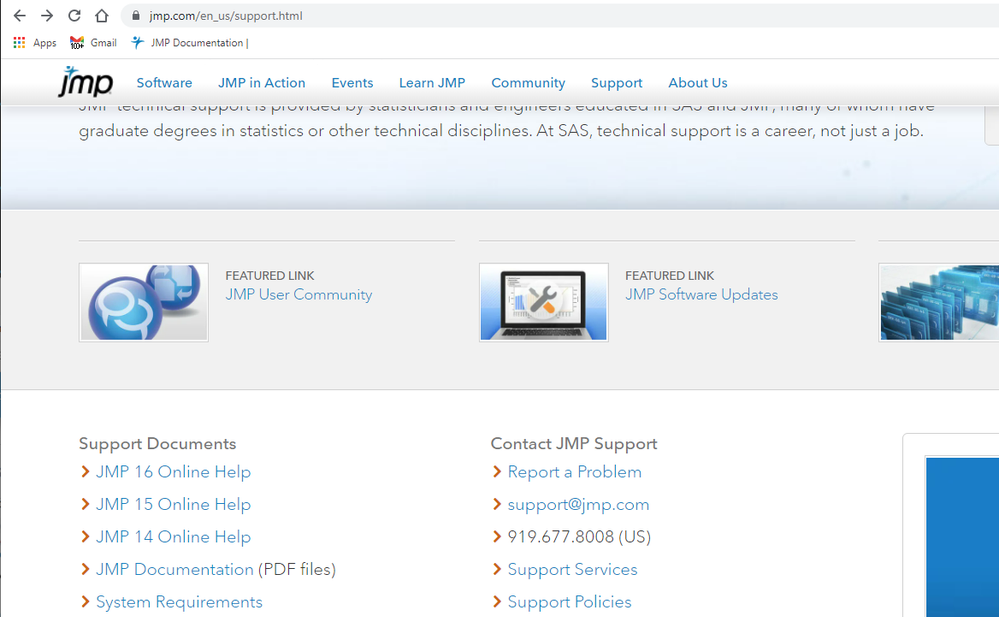999x617 pixels.
Task: Open the Support Services link
Action: pos(573,569)
